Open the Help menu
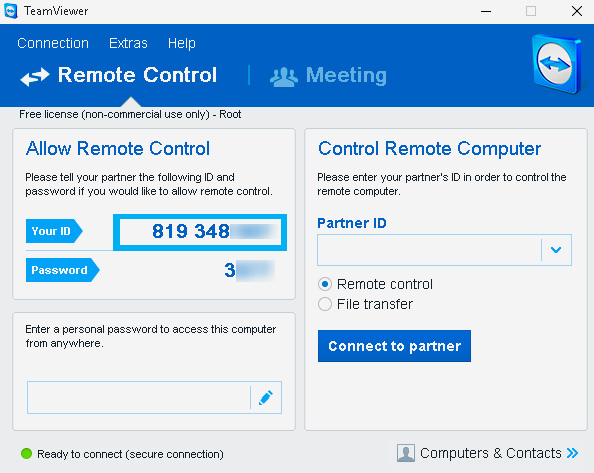 [x=182, y=43]
